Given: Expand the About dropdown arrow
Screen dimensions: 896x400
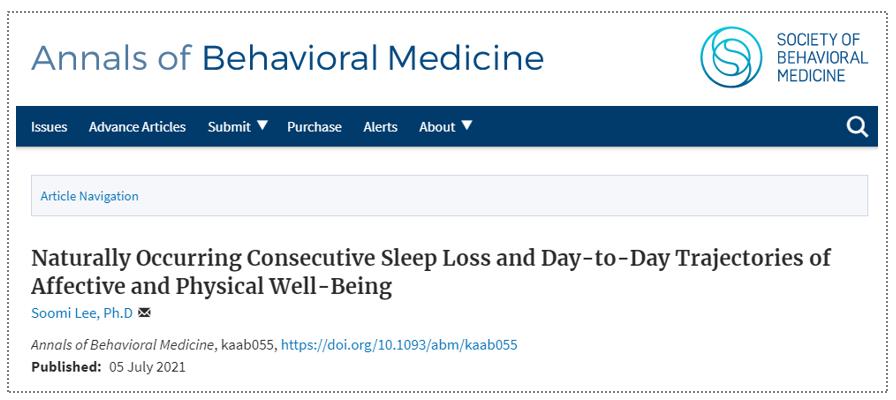Looking at the screenshot, I should tap(467, 126).
